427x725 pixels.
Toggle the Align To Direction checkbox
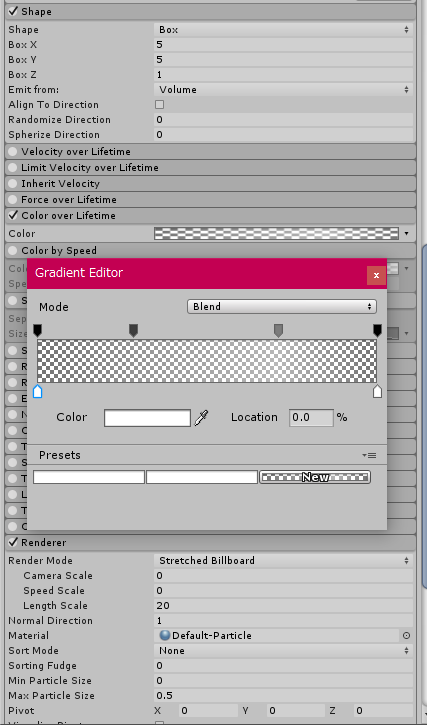(x=159, y=104)
